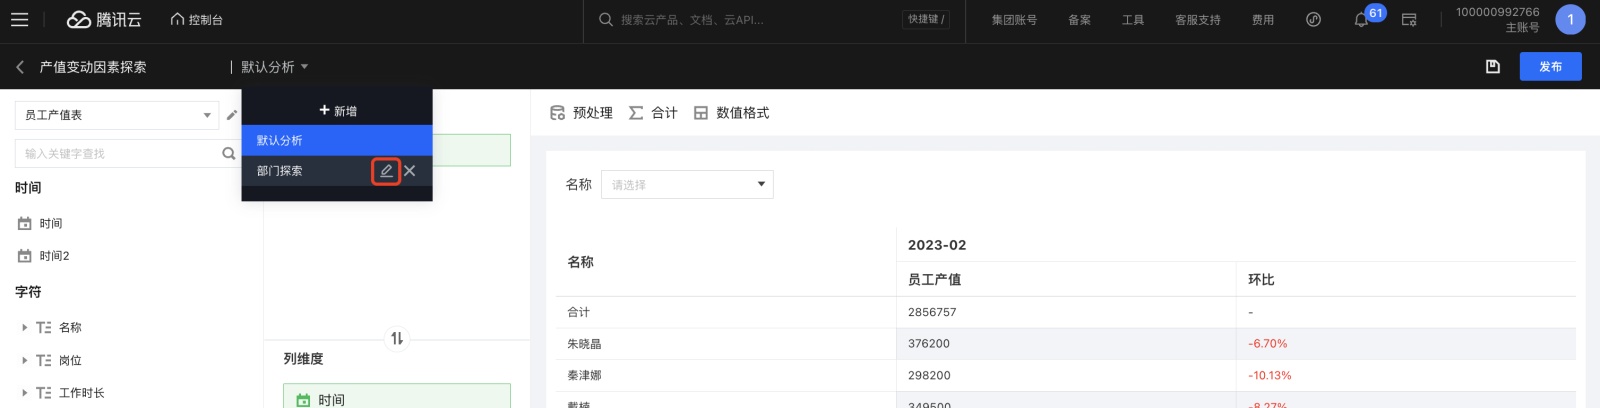Click 新增 to add a new analysis
The image size is (1600, 408).
tap(338, 111)
